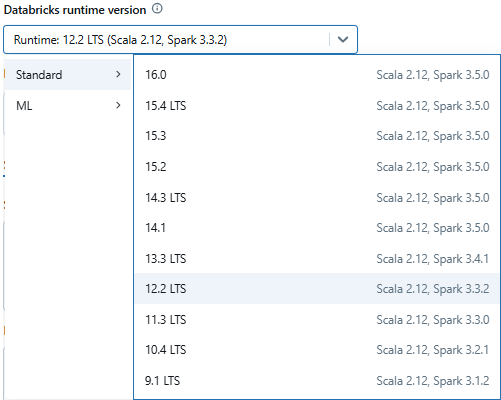Screen dimensions: 501x400
Task: Expand the Standard submenu arrow
Action: pos(118,74)
